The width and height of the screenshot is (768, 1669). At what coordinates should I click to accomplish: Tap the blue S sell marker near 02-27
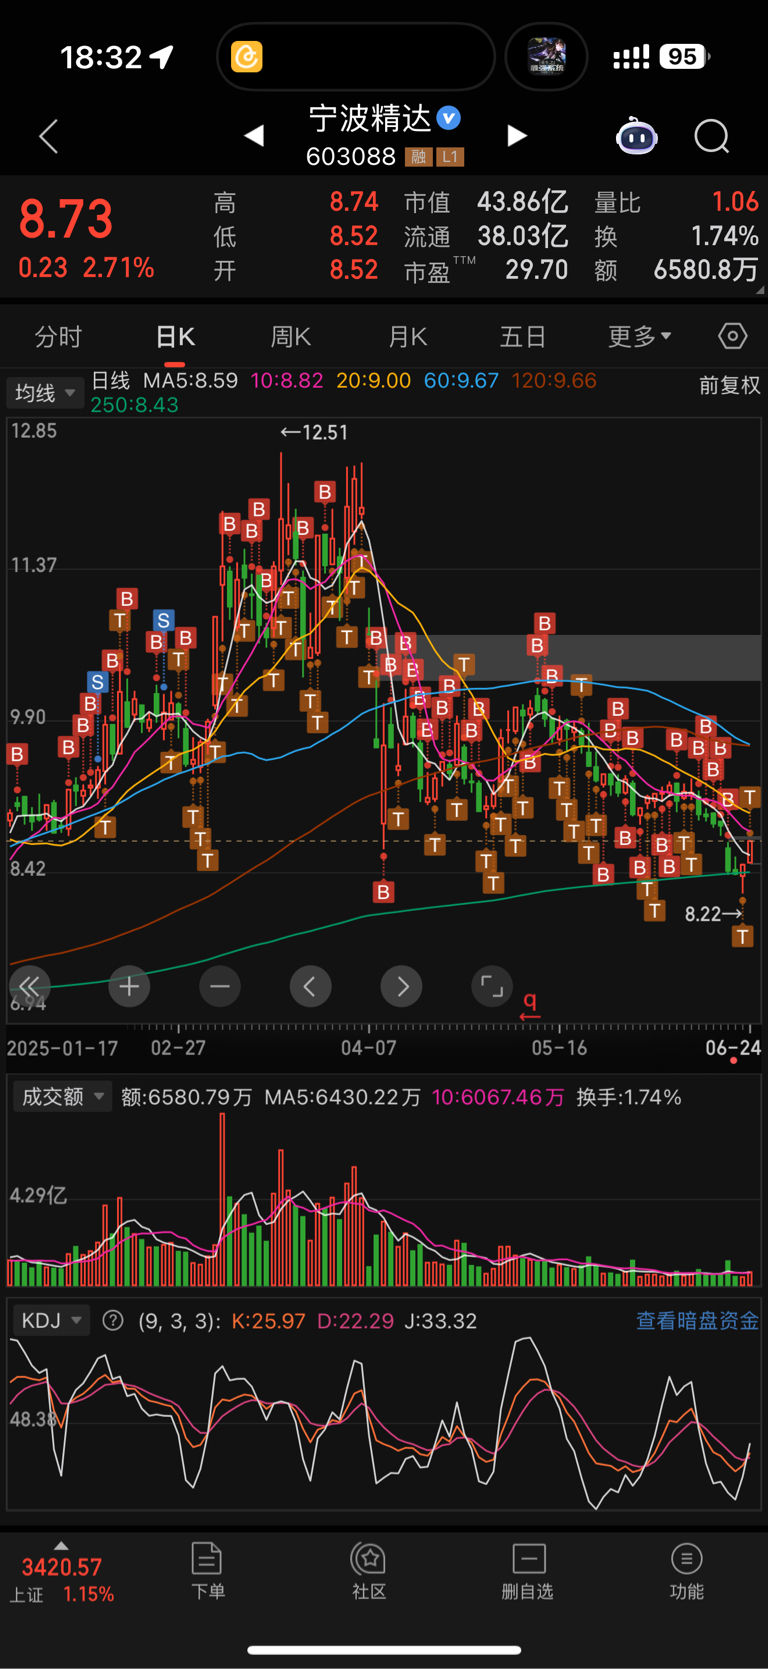click(x=163, y=621)
